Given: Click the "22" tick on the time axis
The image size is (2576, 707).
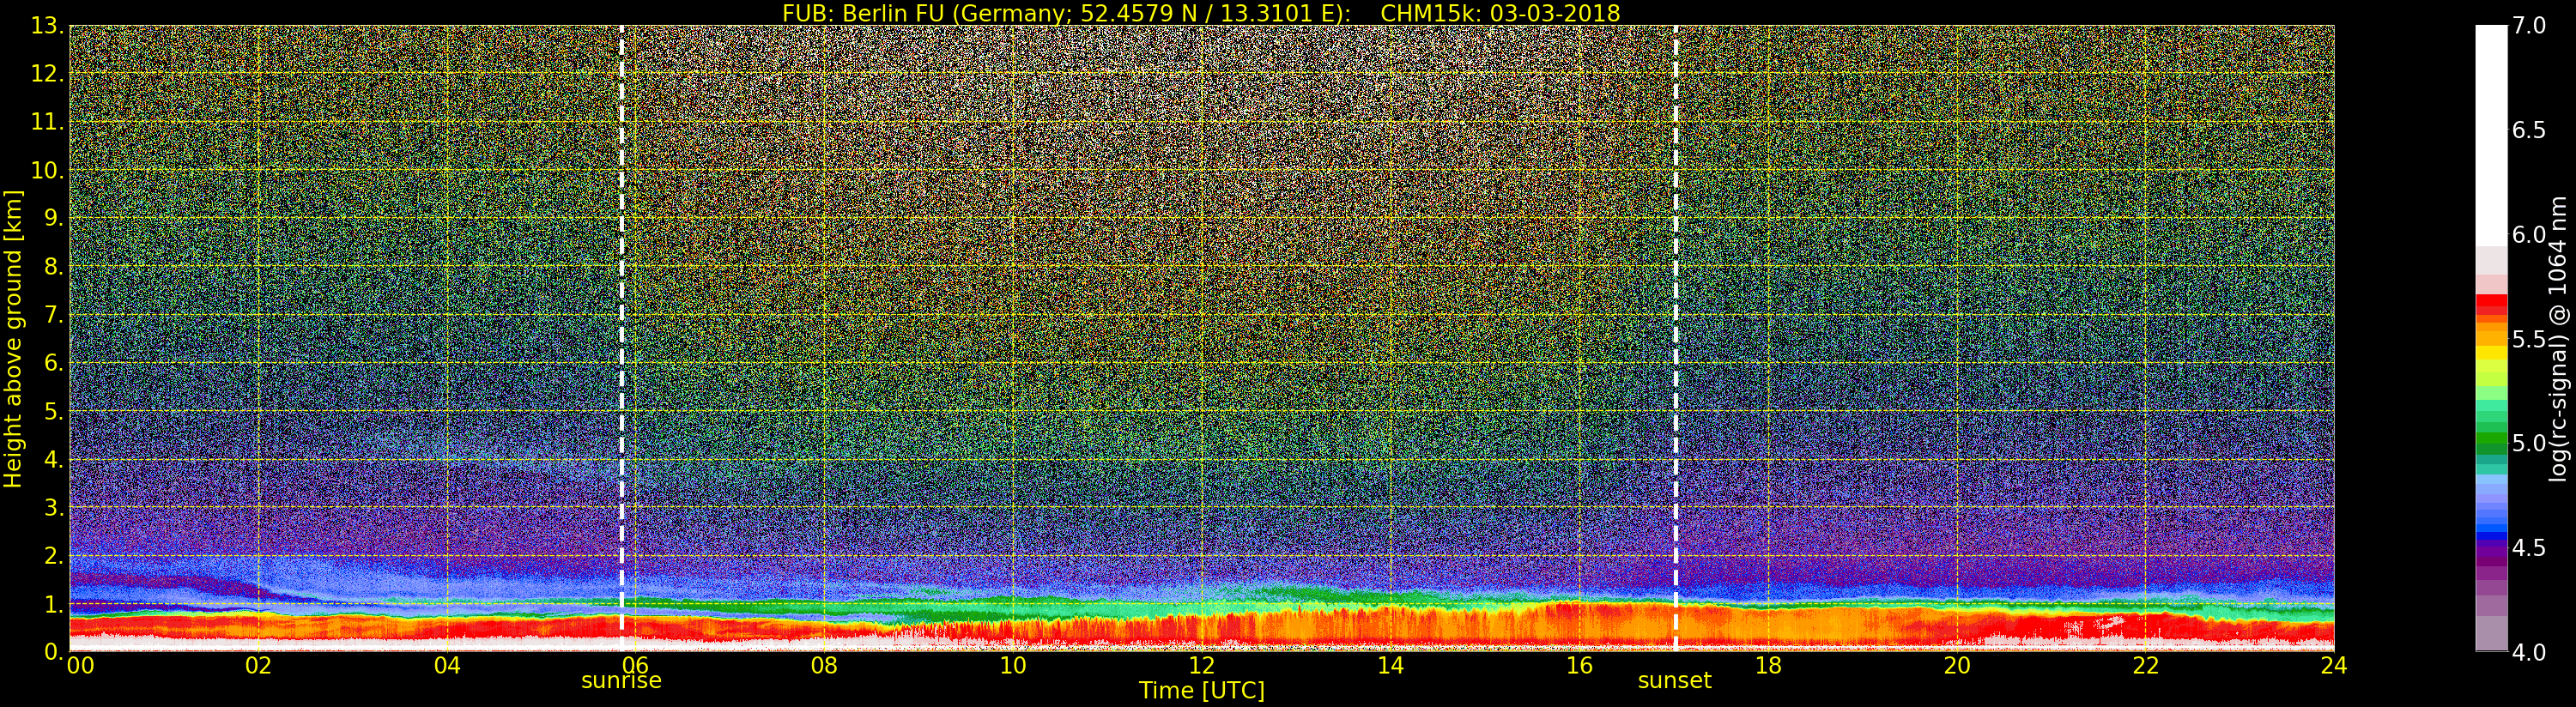Looking at the screenshot, I should coord(2146,665).
